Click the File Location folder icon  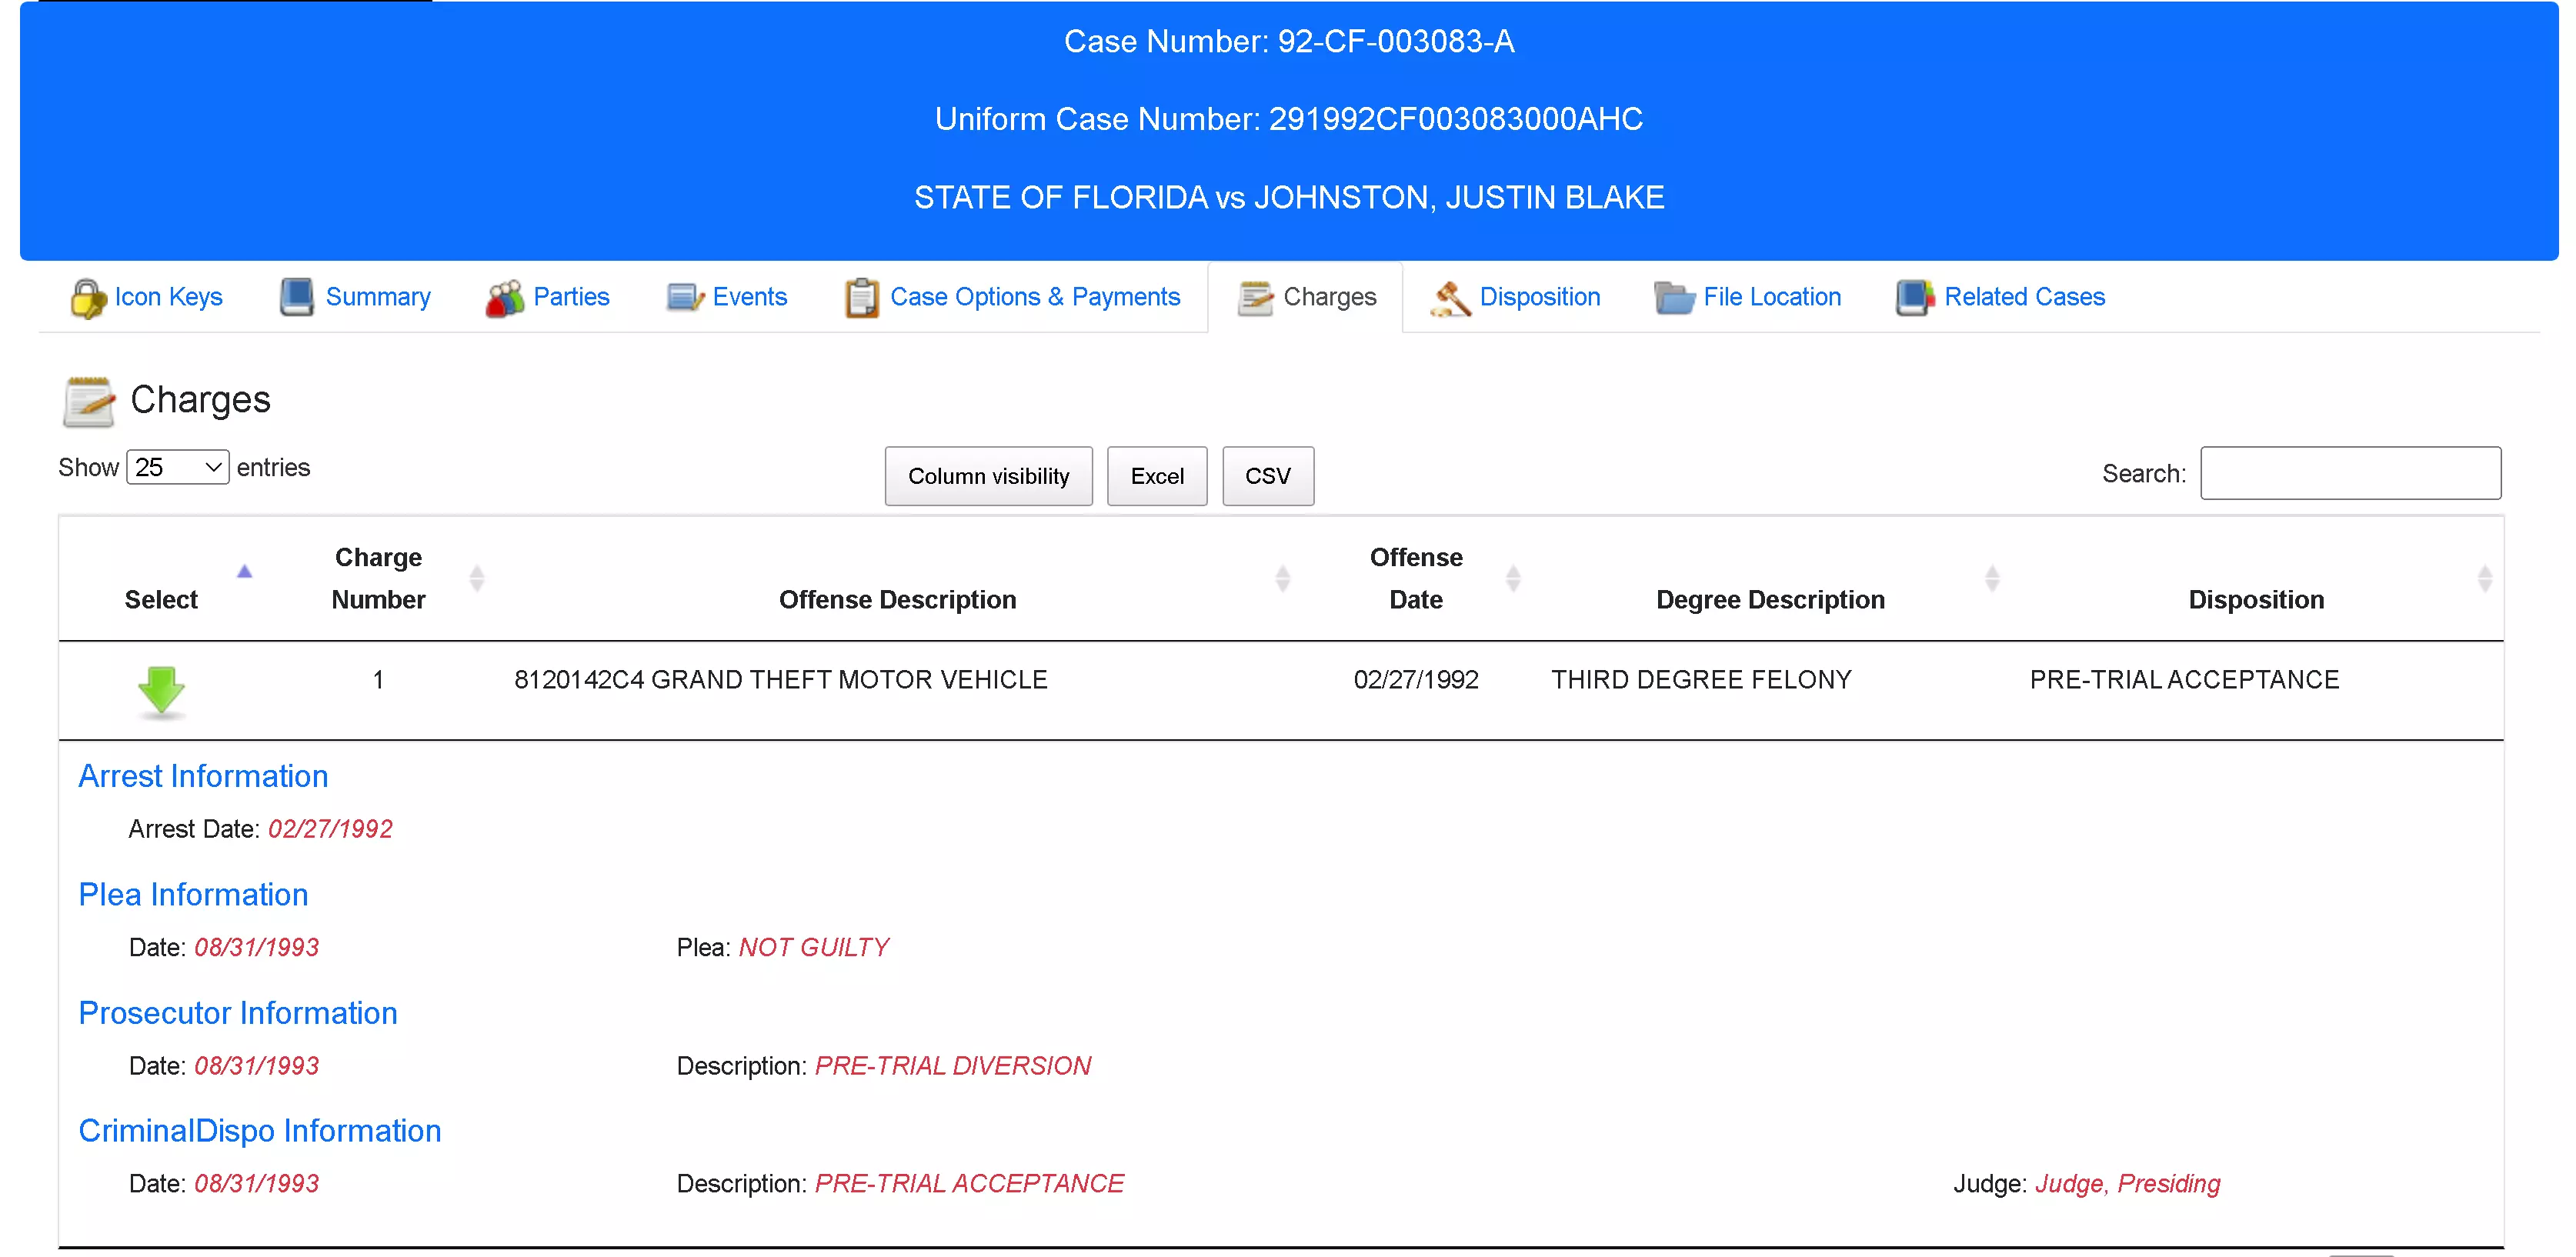[1674, 298]
